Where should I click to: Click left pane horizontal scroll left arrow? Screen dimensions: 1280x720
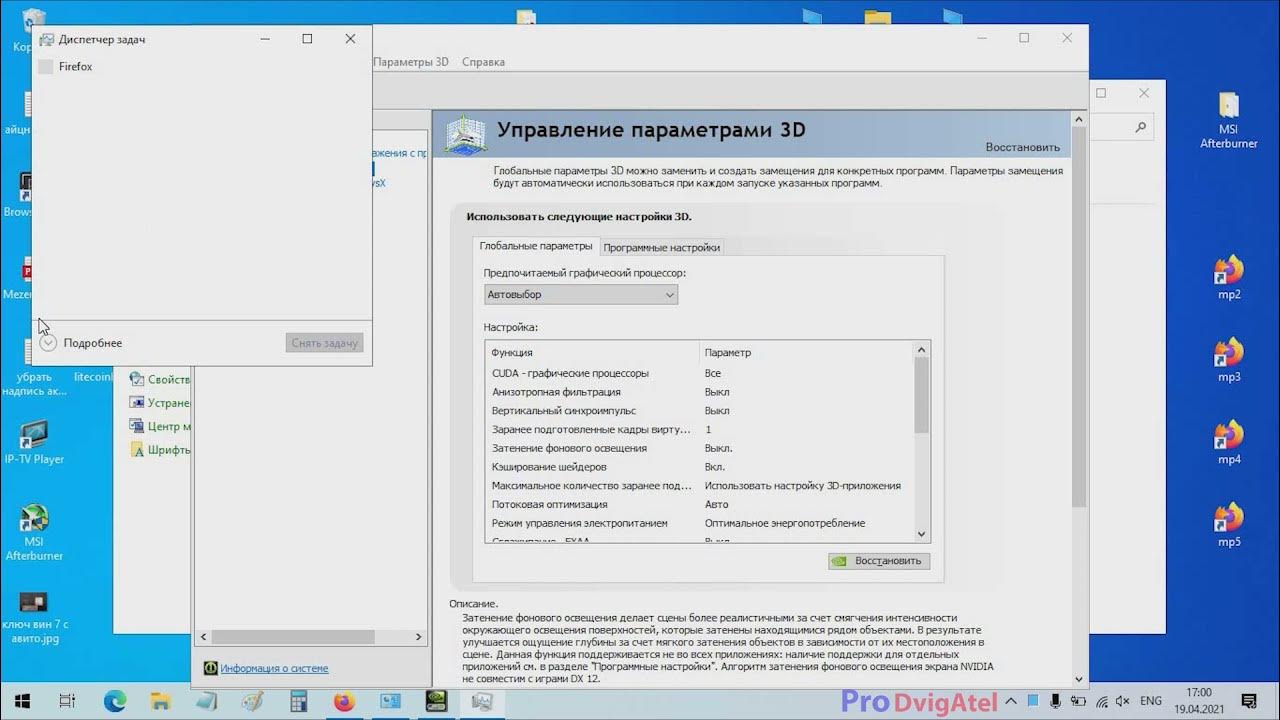[x=203, y=637]
